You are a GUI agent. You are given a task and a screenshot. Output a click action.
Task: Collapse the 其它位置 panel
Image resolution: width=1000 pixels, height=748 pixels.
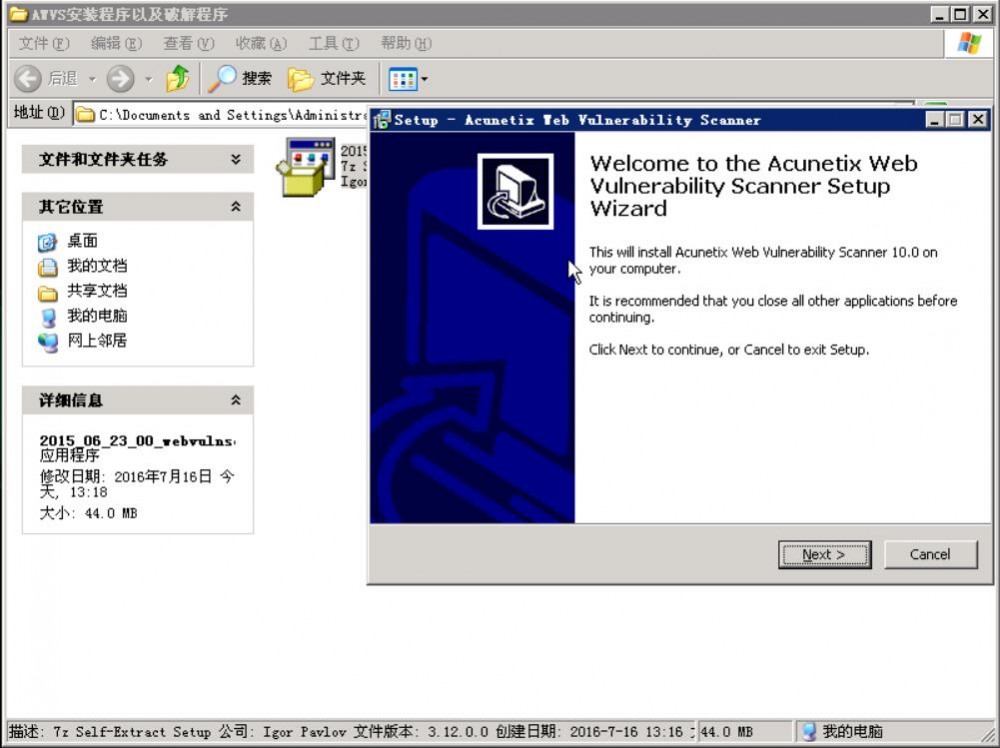pyautogui.click(x=235, y=207)
